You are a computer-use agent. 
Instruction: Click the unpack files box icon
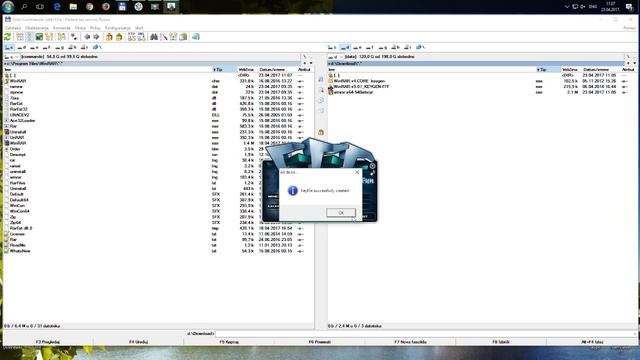pyautogui.click(x=119, y=37)
